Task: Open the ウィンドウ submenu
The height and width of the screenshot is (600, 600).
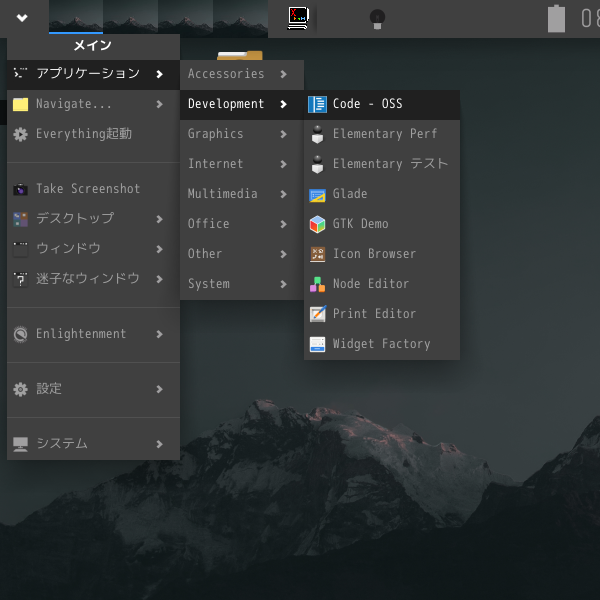Action: (93, 249)
